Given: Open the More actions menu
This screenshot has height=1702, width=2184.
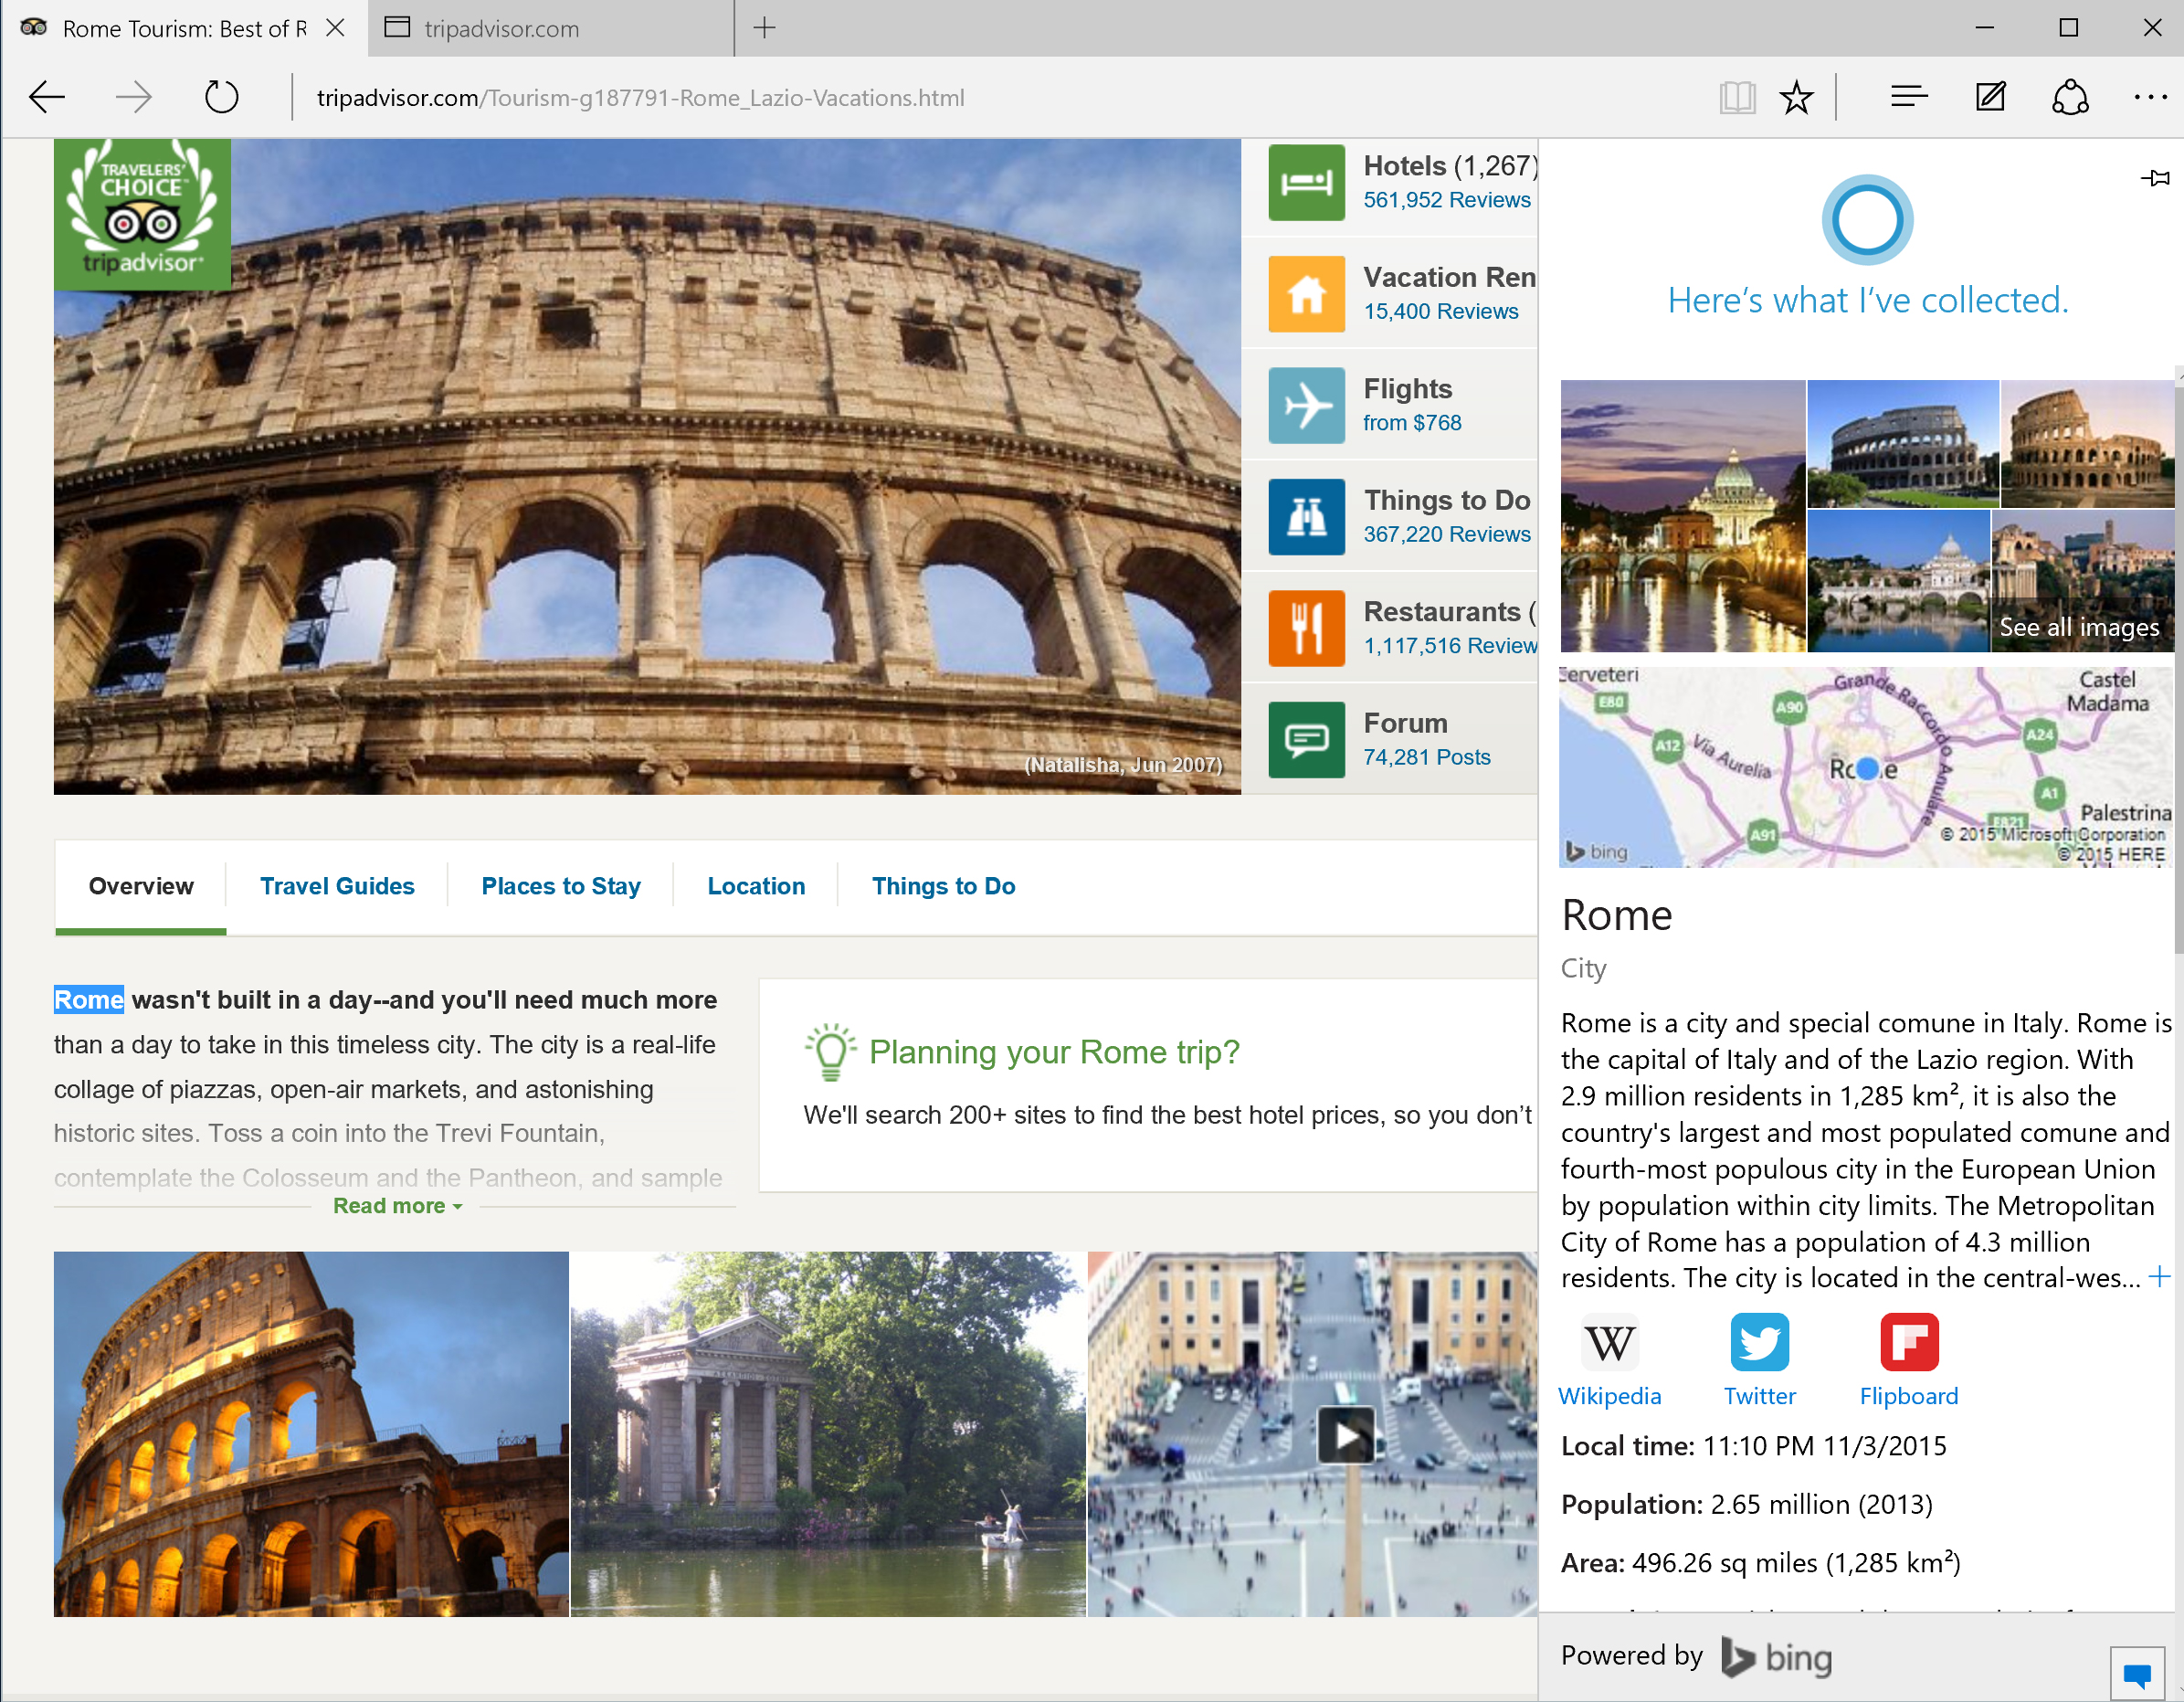Looking at the screenshot, I should coord(2152,97).
